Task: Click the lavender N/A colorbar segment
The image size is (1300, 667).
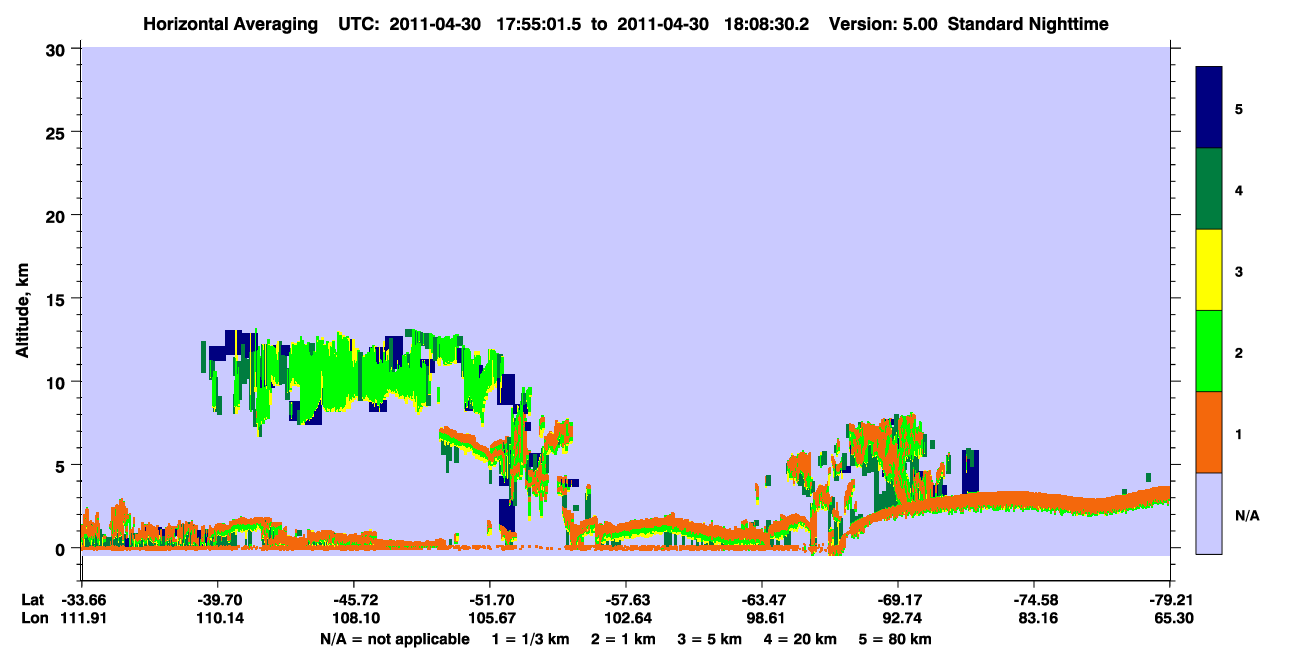Action: pos(1209,513)
